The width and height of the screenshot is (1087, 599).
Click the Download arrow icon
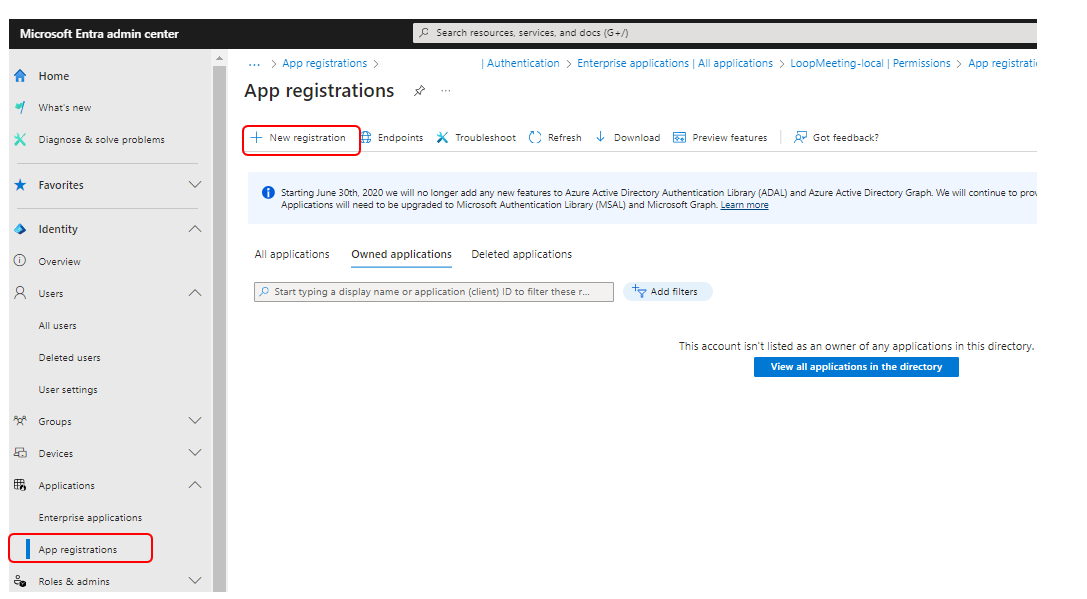(600, 137)
